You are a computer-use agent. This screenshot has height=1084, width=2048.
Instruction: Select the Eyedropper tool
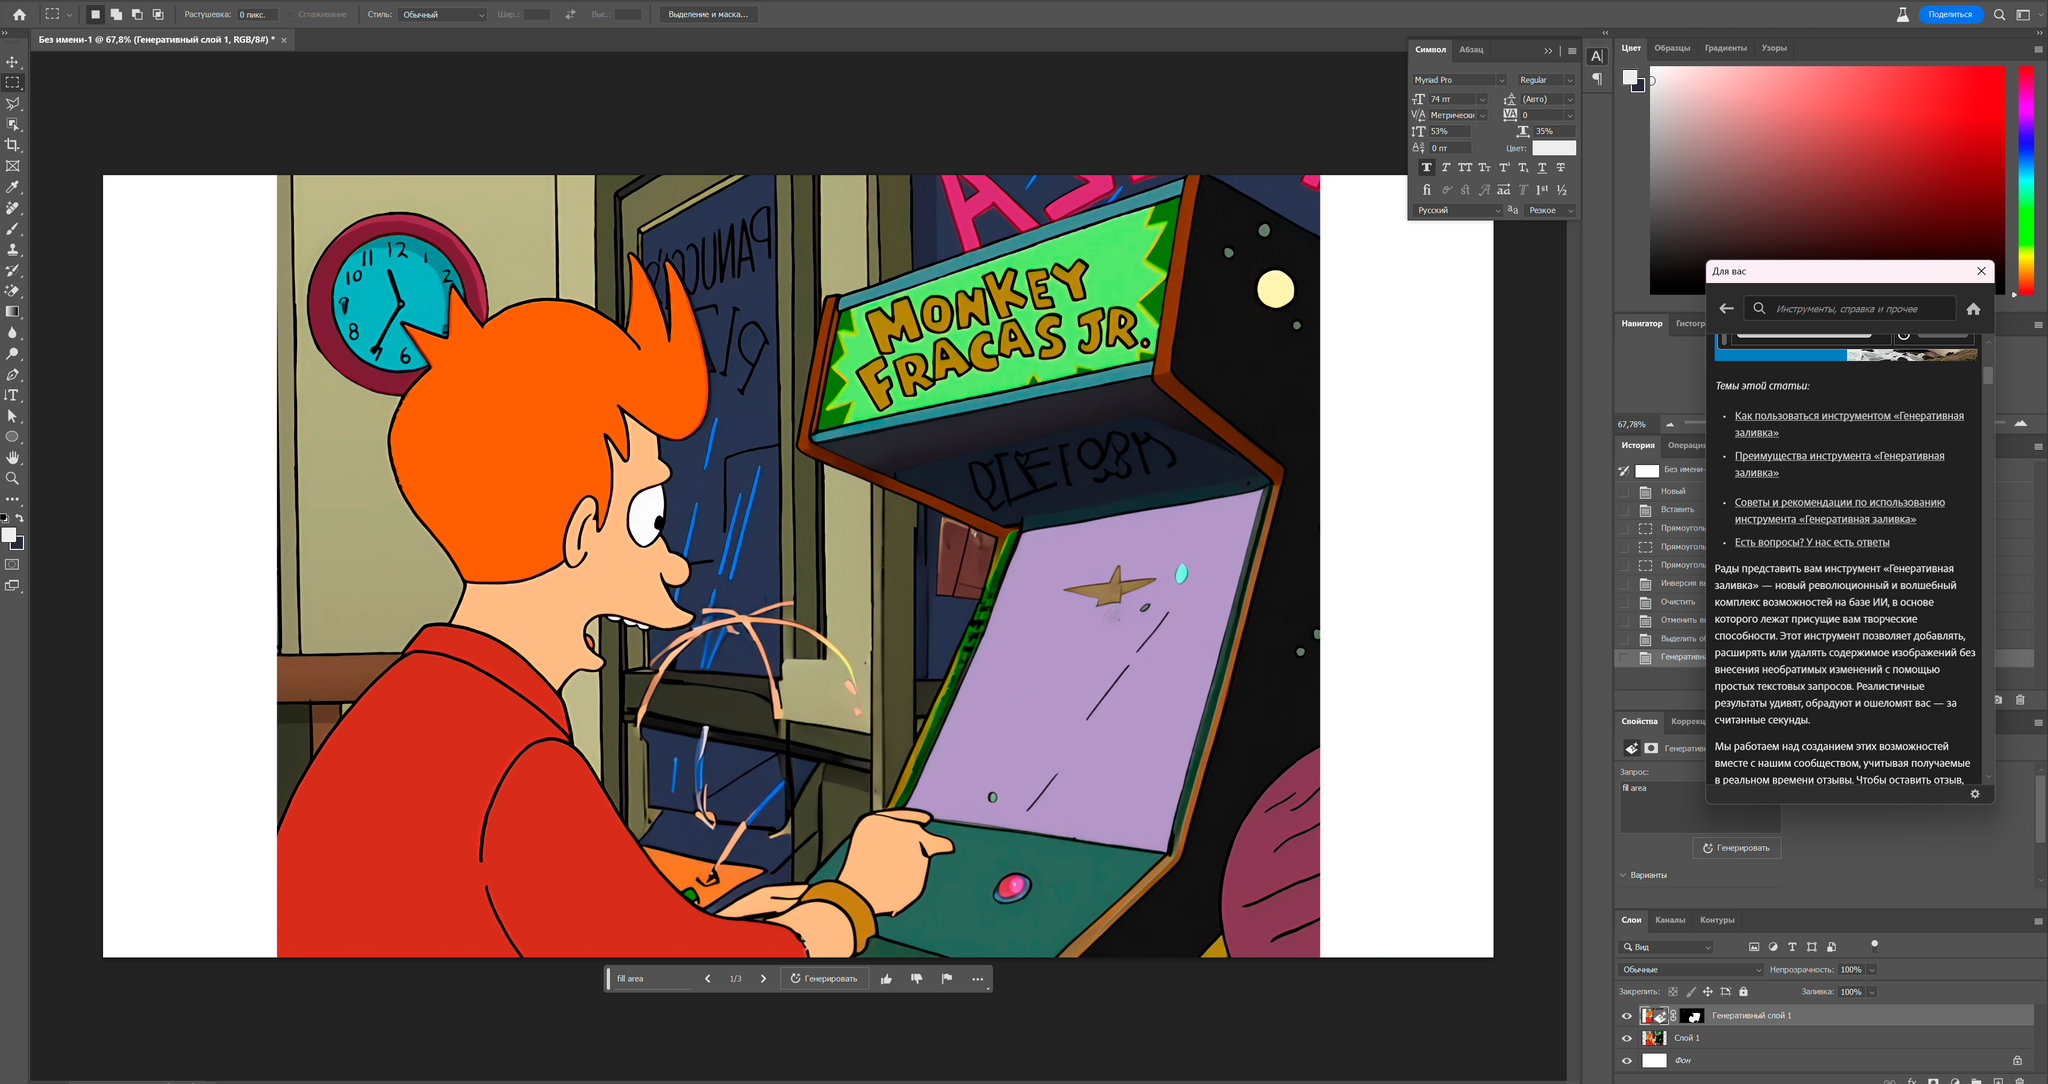(x=13, y=187)
